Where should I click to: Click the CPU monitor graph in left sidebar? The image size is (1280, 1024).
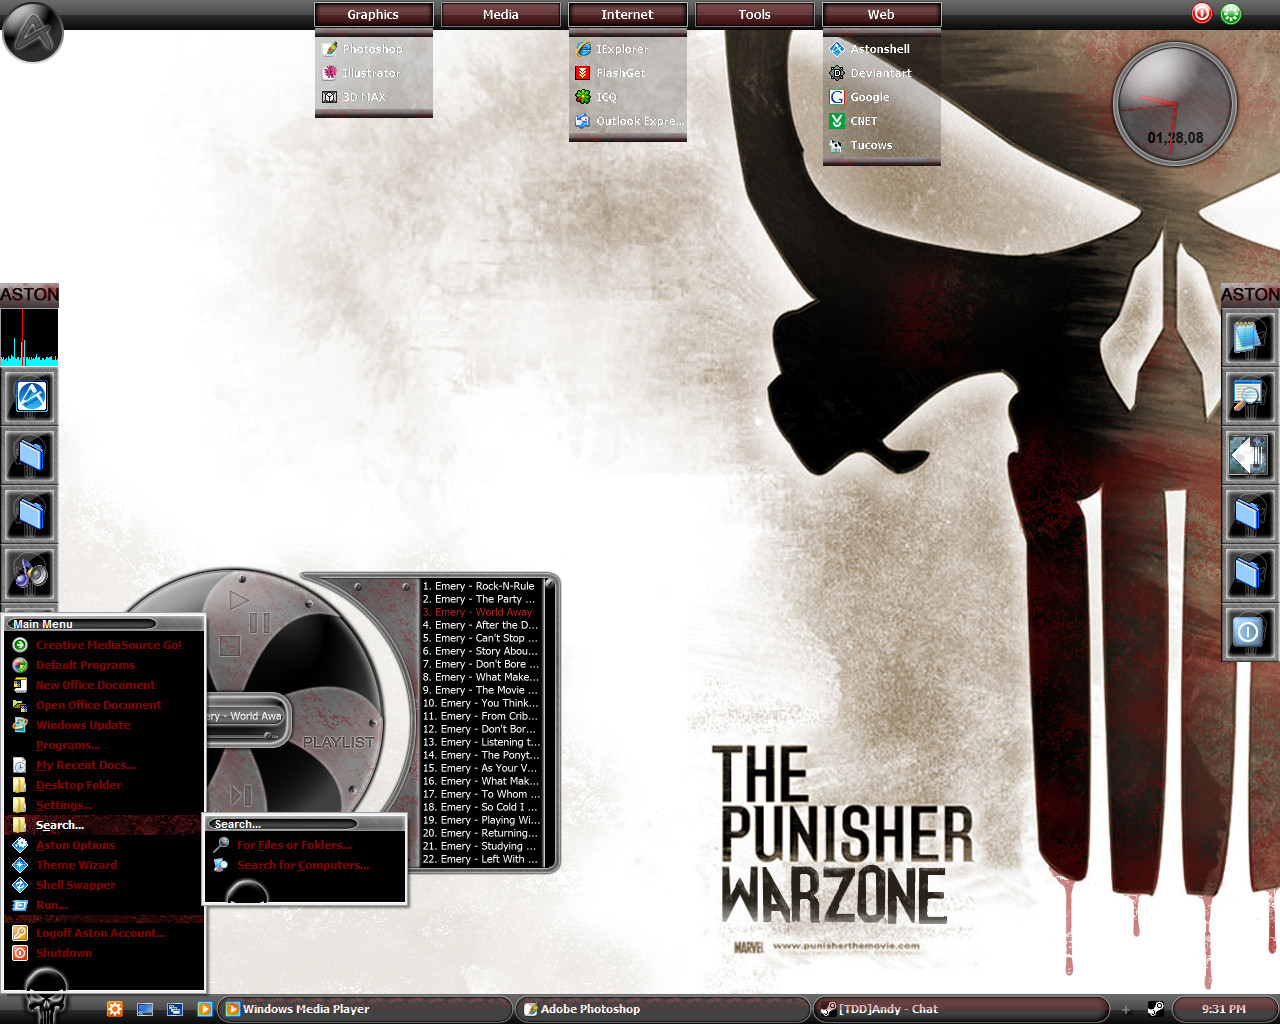pos(29,337)
